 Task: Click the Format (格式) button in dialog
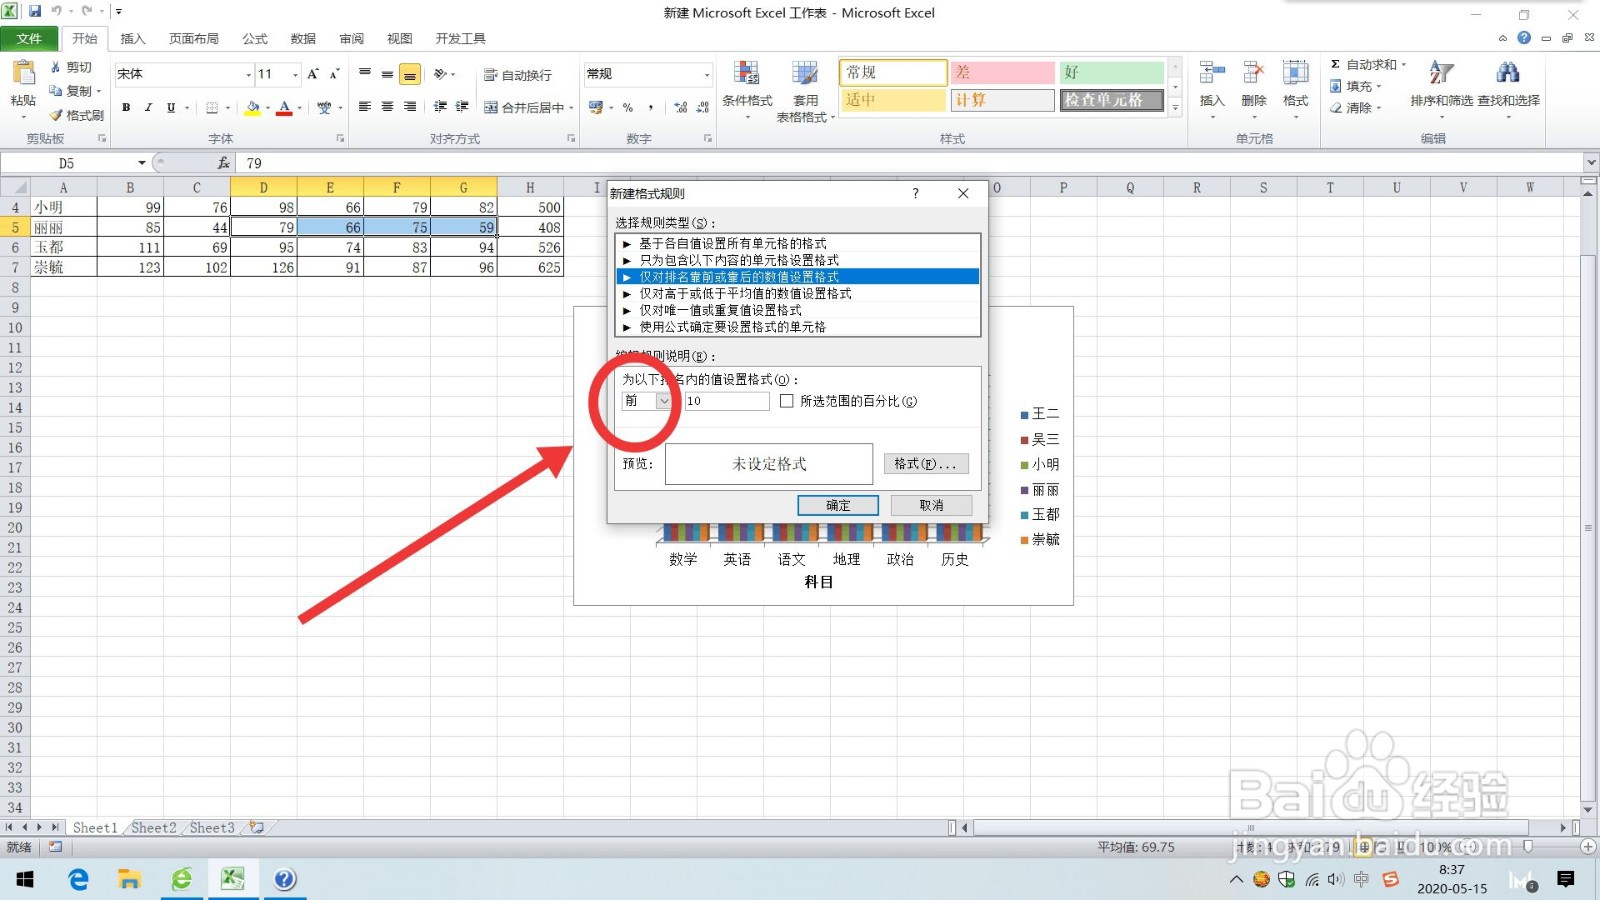coord(925,464)
